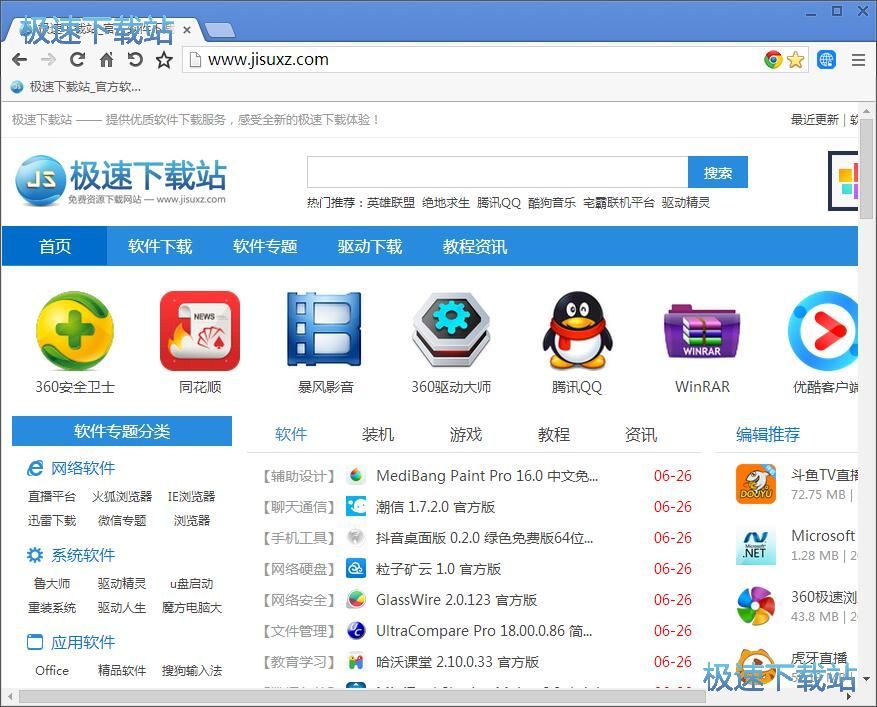Reload the page with the refresh icon

click(77, 59)
